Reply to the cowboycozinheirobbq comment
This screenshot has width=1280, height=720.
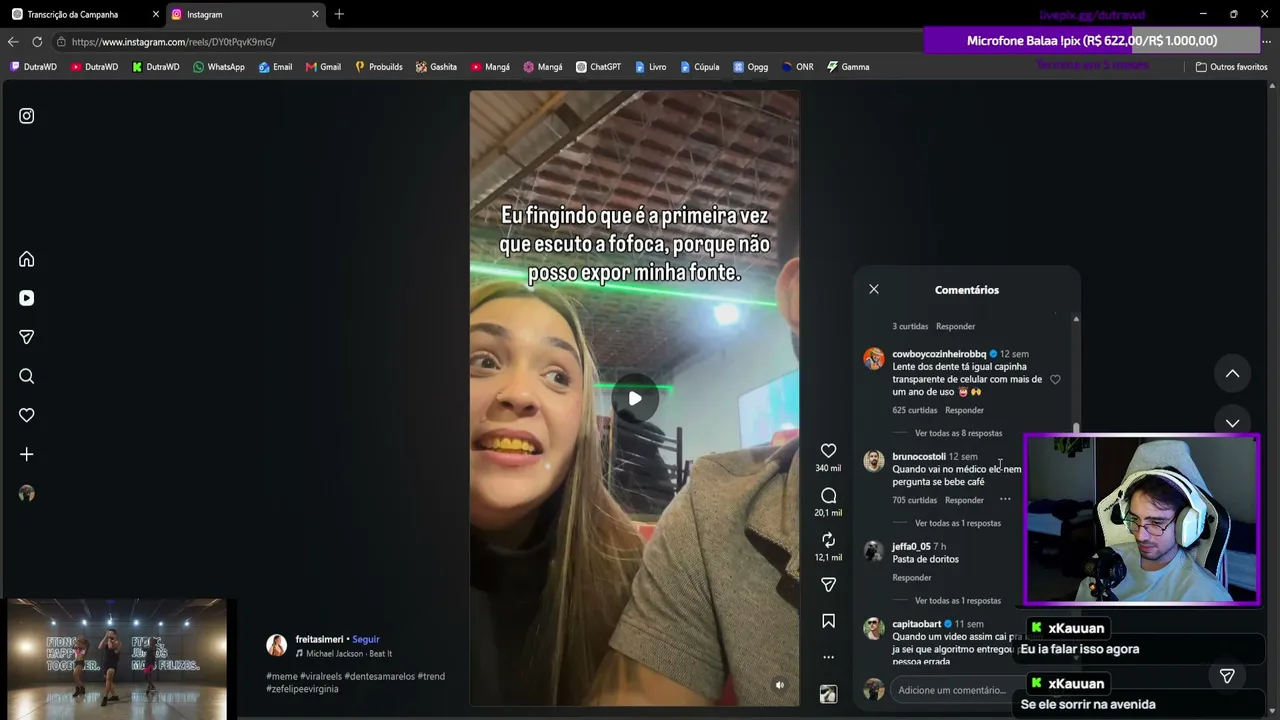pos(964,410)
